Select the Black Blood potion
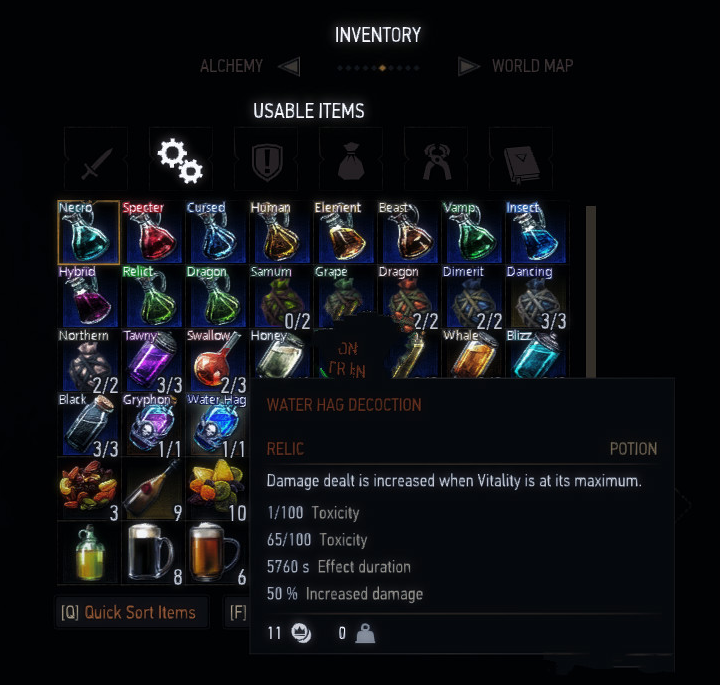720x685 pixels. 89,424
